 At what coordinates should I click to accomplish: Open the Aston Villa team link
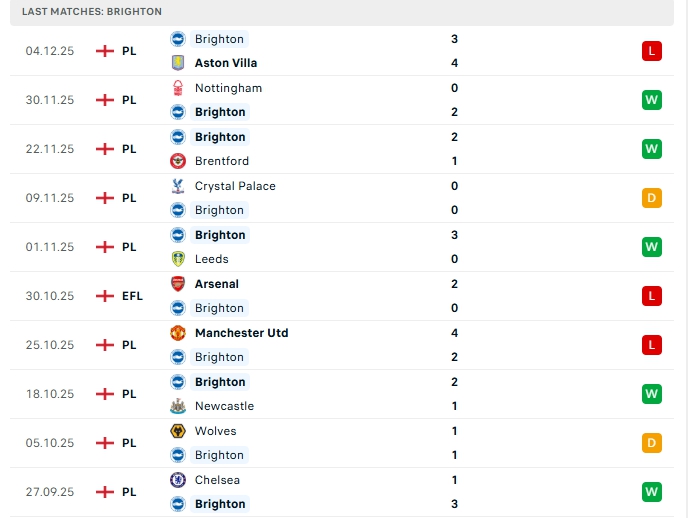[x=226, y=63]
